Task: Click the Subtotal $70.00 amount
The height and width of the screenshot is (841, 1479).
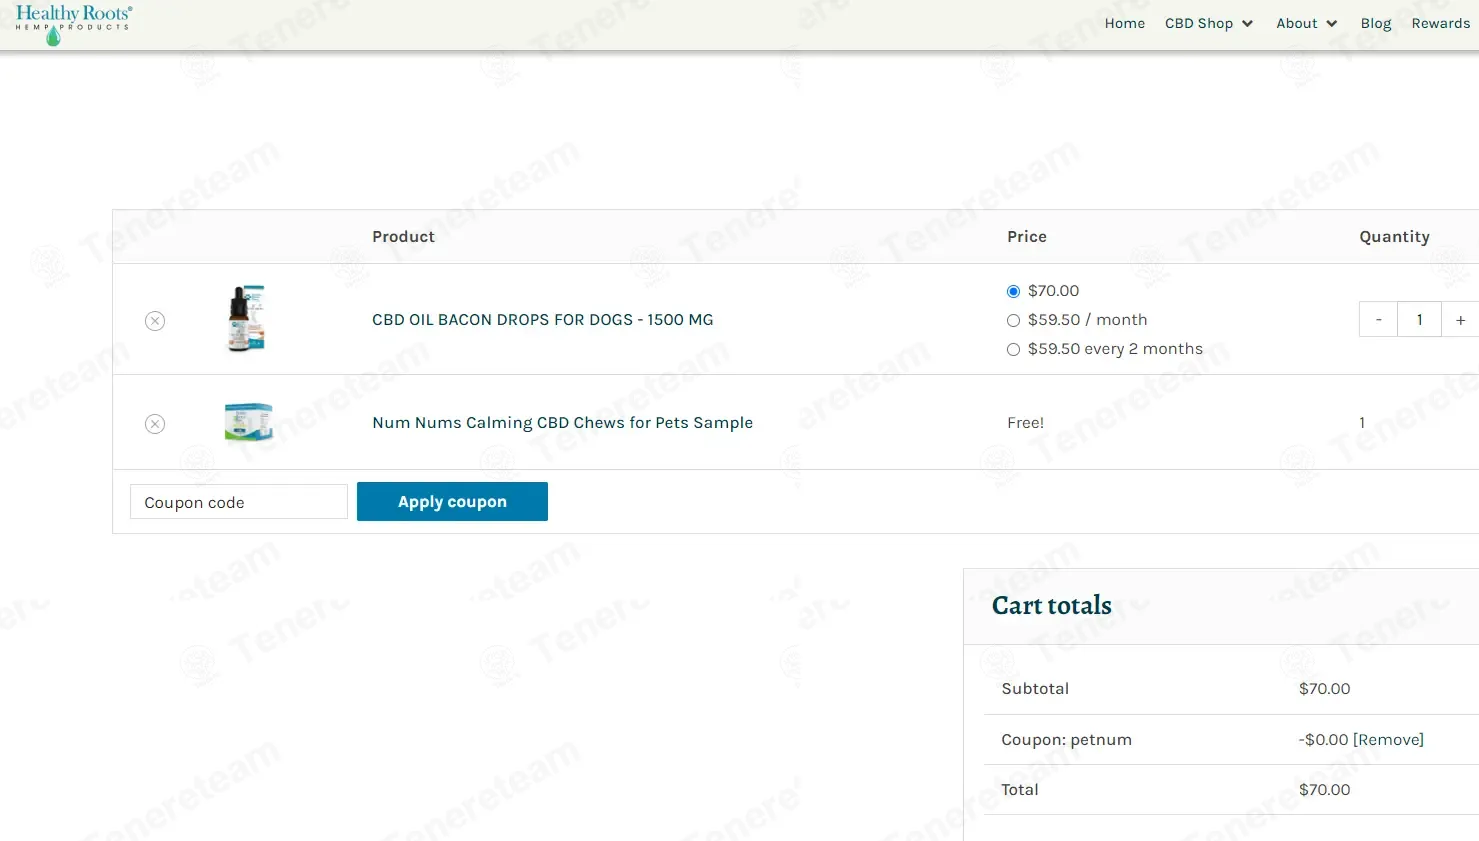Action: tap(1324, 689)
